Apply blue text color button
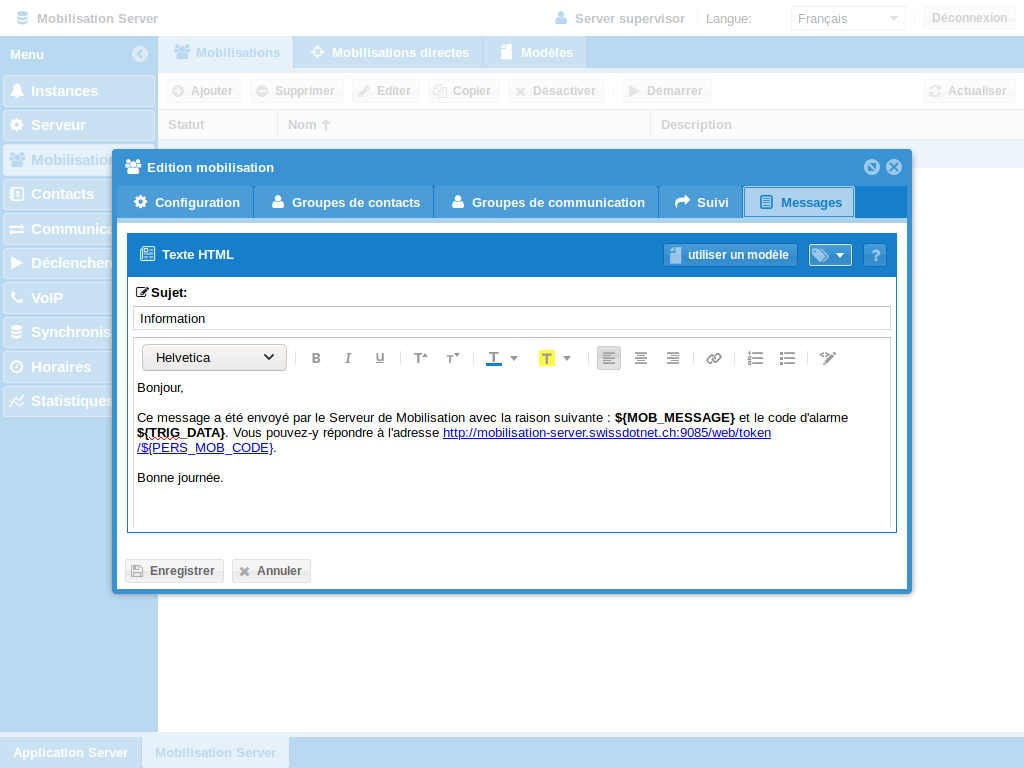The image size is (1024, 768). click(494, 358)
